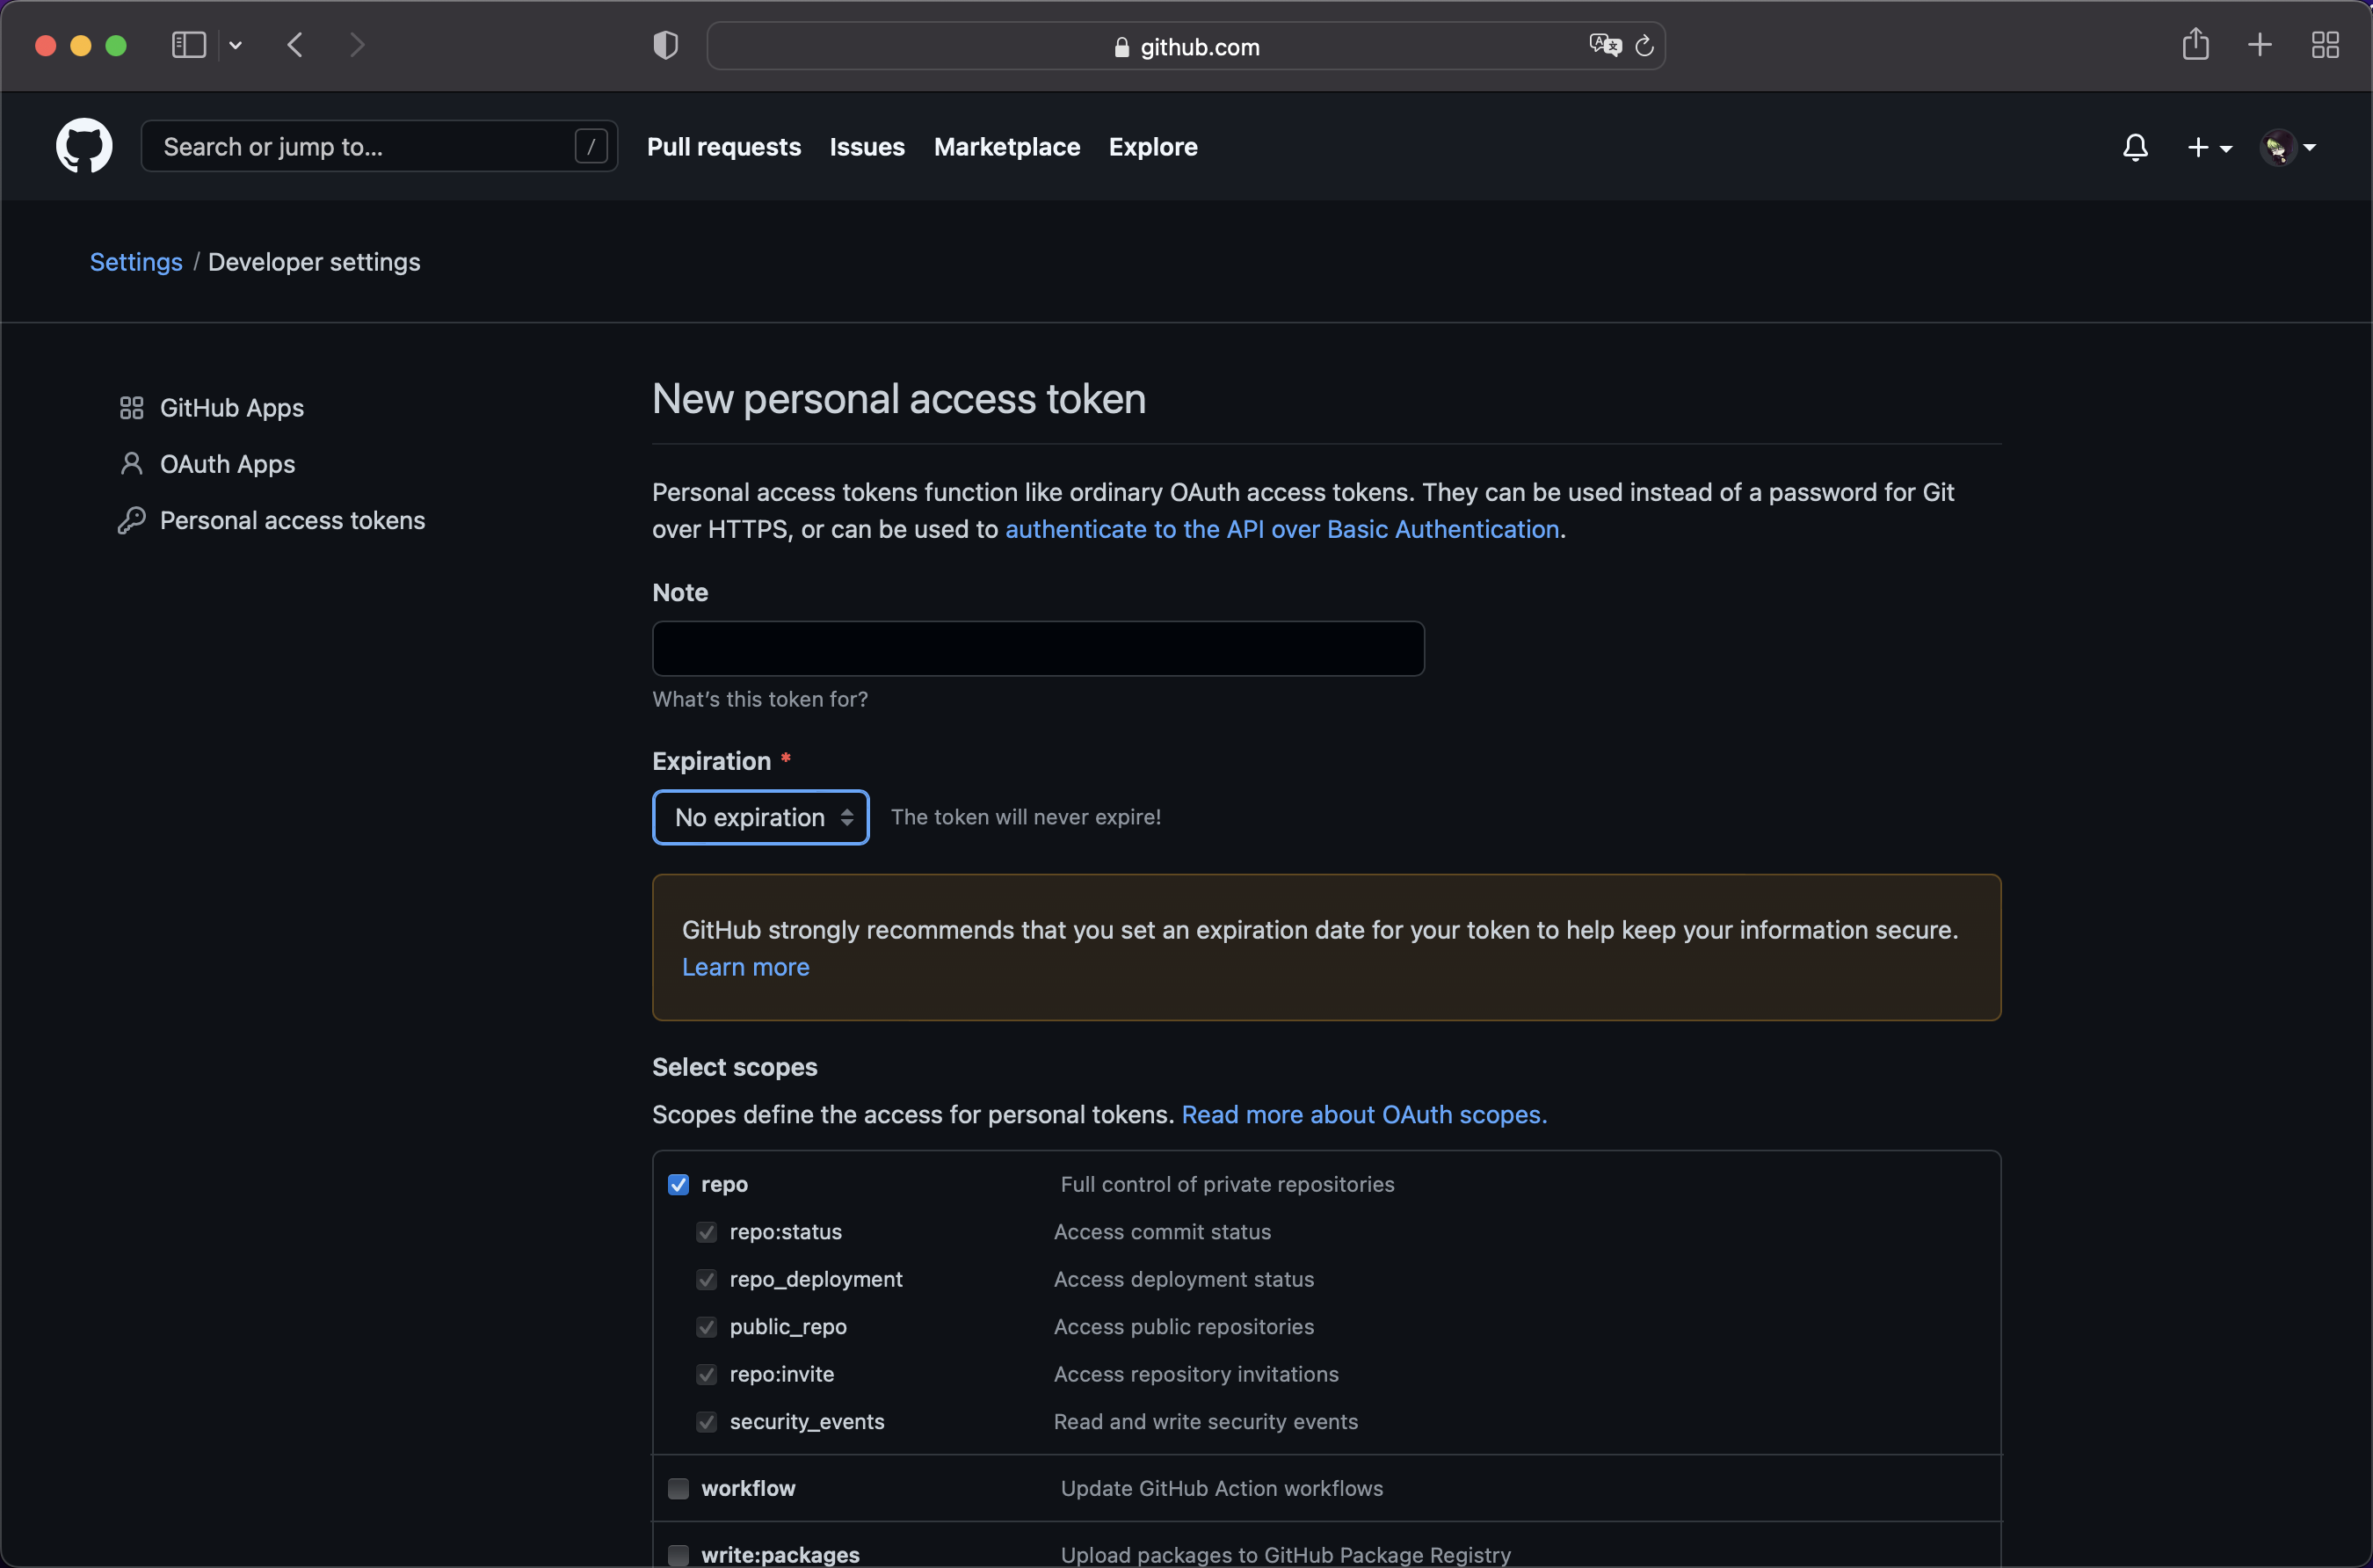Go to Personal access tokens sidebar item
The width and height of the screenshot is (2373, 1568).
point(292,520)
